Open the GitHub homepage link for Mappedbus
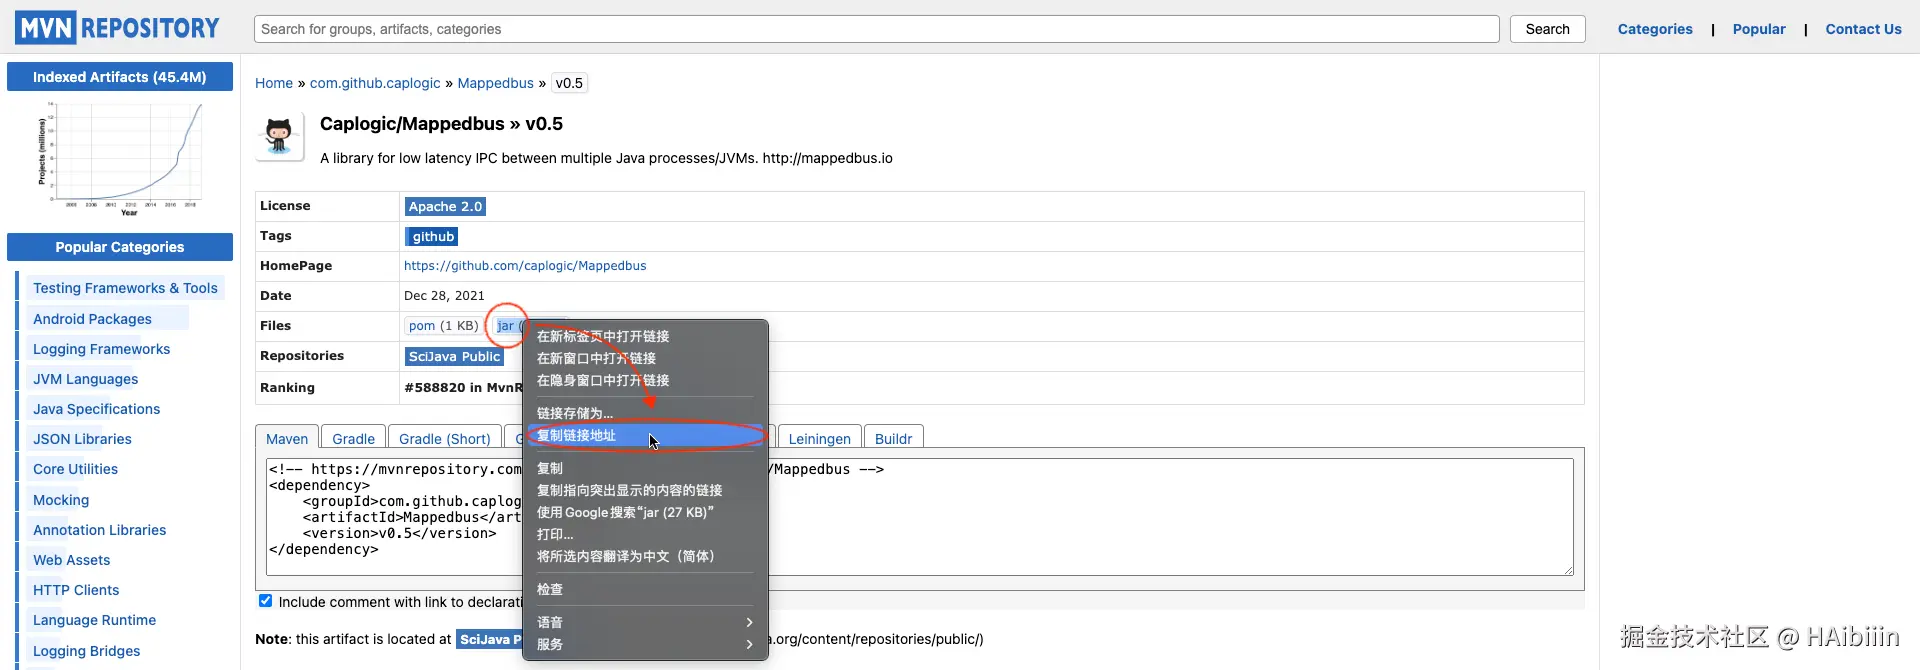Image resolution: width=1920 pixels, height=670 pixels. click(525, 266)
